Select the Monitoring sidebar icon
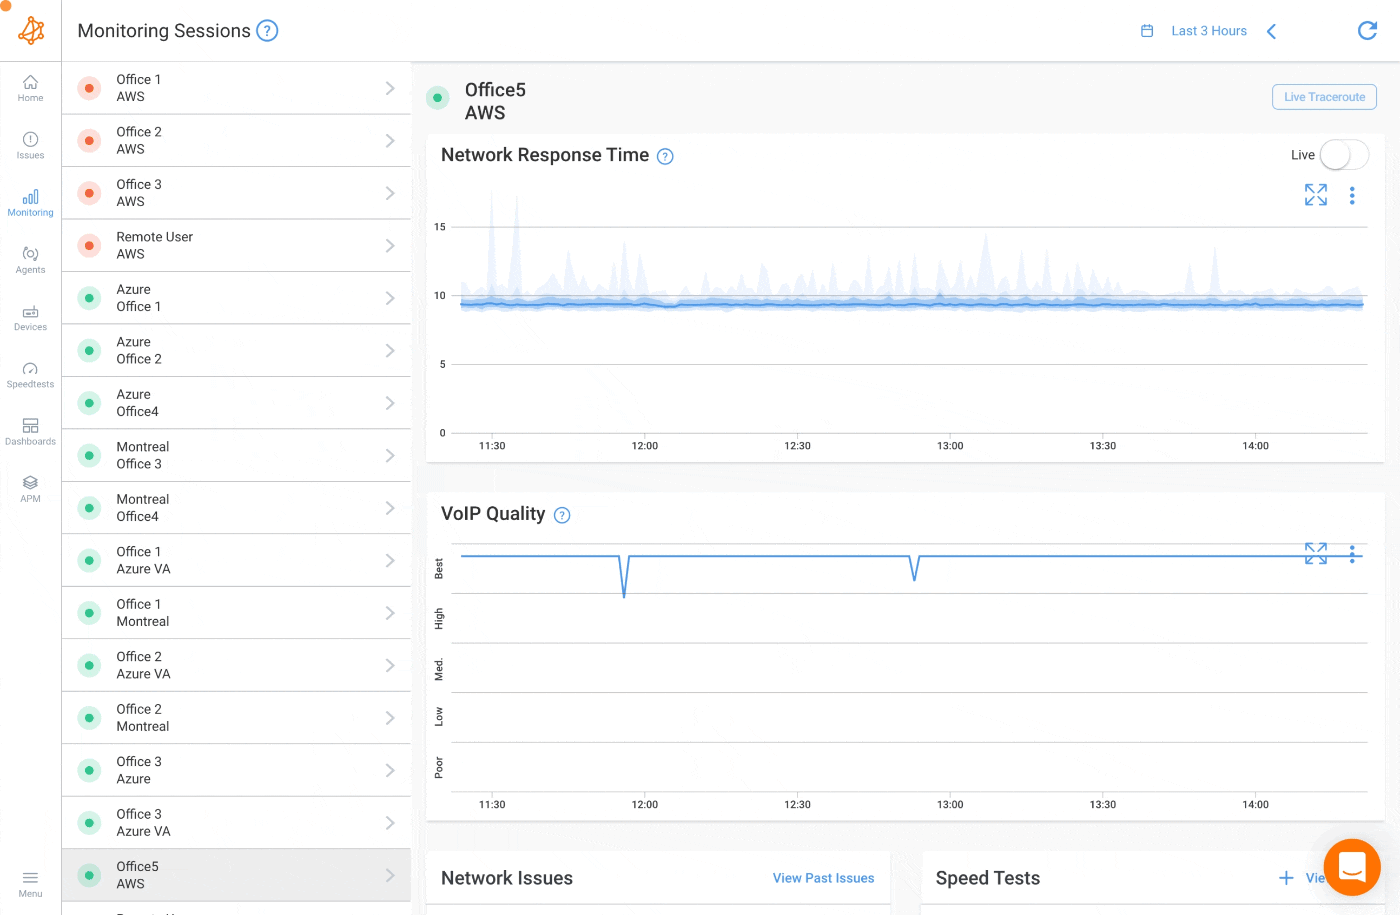Viewport: 1400px width, 915px height. coord(30,203)
